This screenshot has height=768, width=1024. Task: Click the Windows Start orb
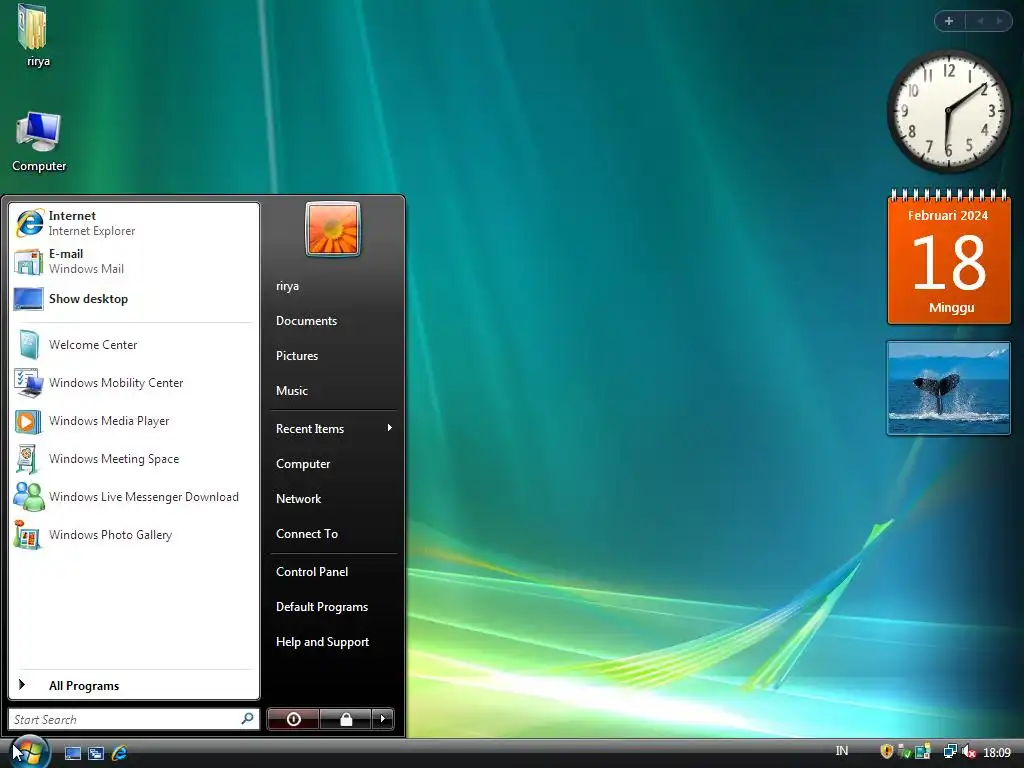pyautogui.click(x=29, y=752)
